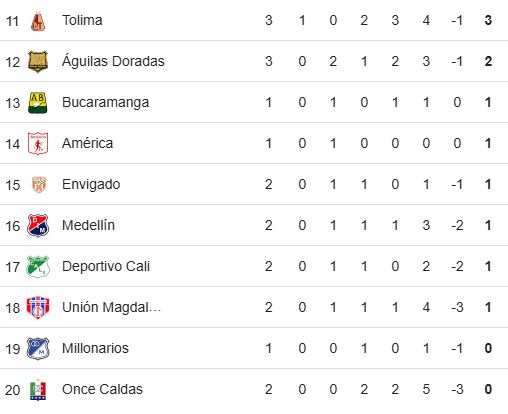Open the truncated Unión Magdal… team link

pos(111,308)
